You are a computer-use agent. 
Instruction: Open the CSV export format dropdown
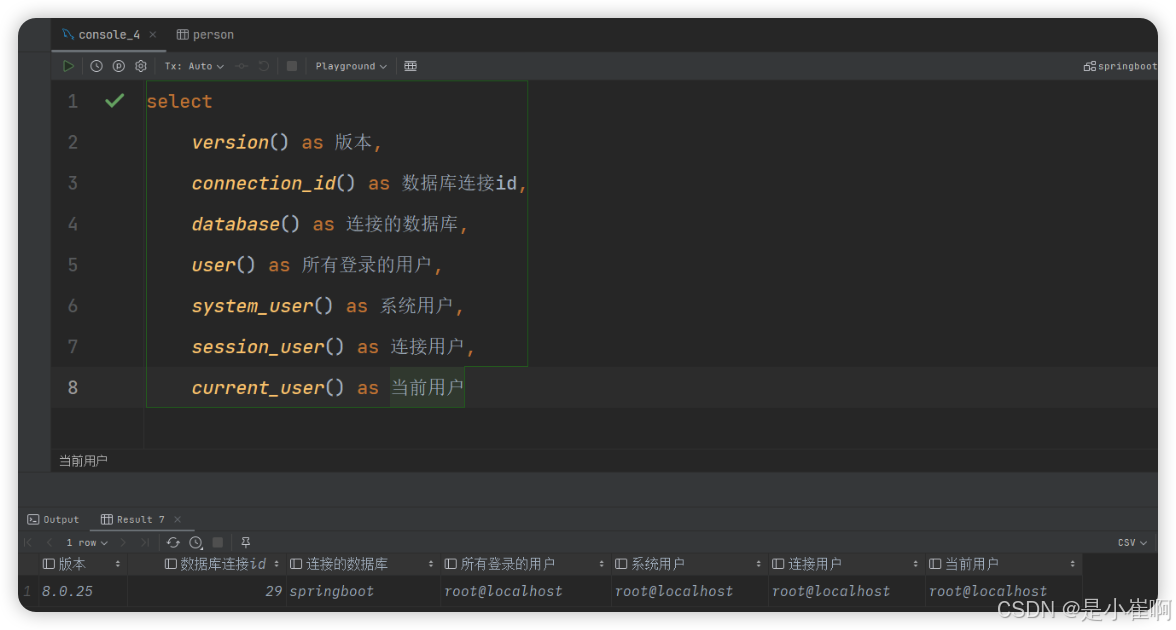point(1132,542)
